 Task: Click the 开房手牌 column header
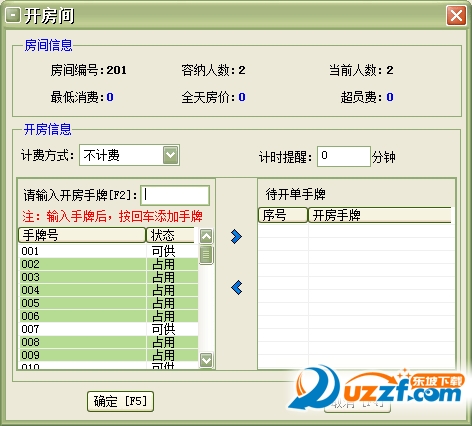point(380,215)
